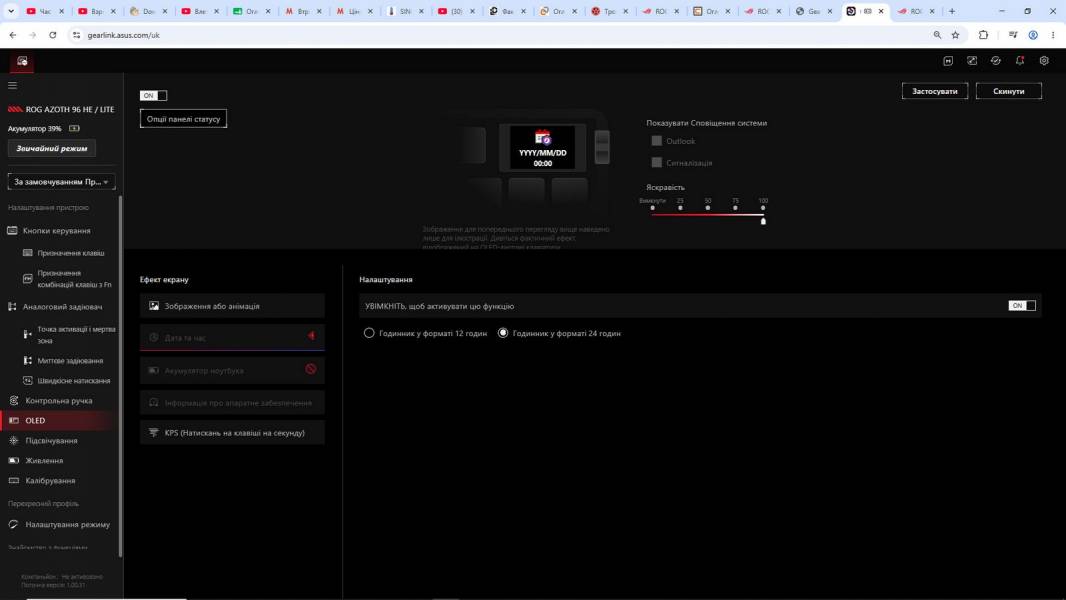This screenshot has height=600, width=1066.
Task: Click the Підсвічування lighting icon
Action: click(x=14, y=440)
